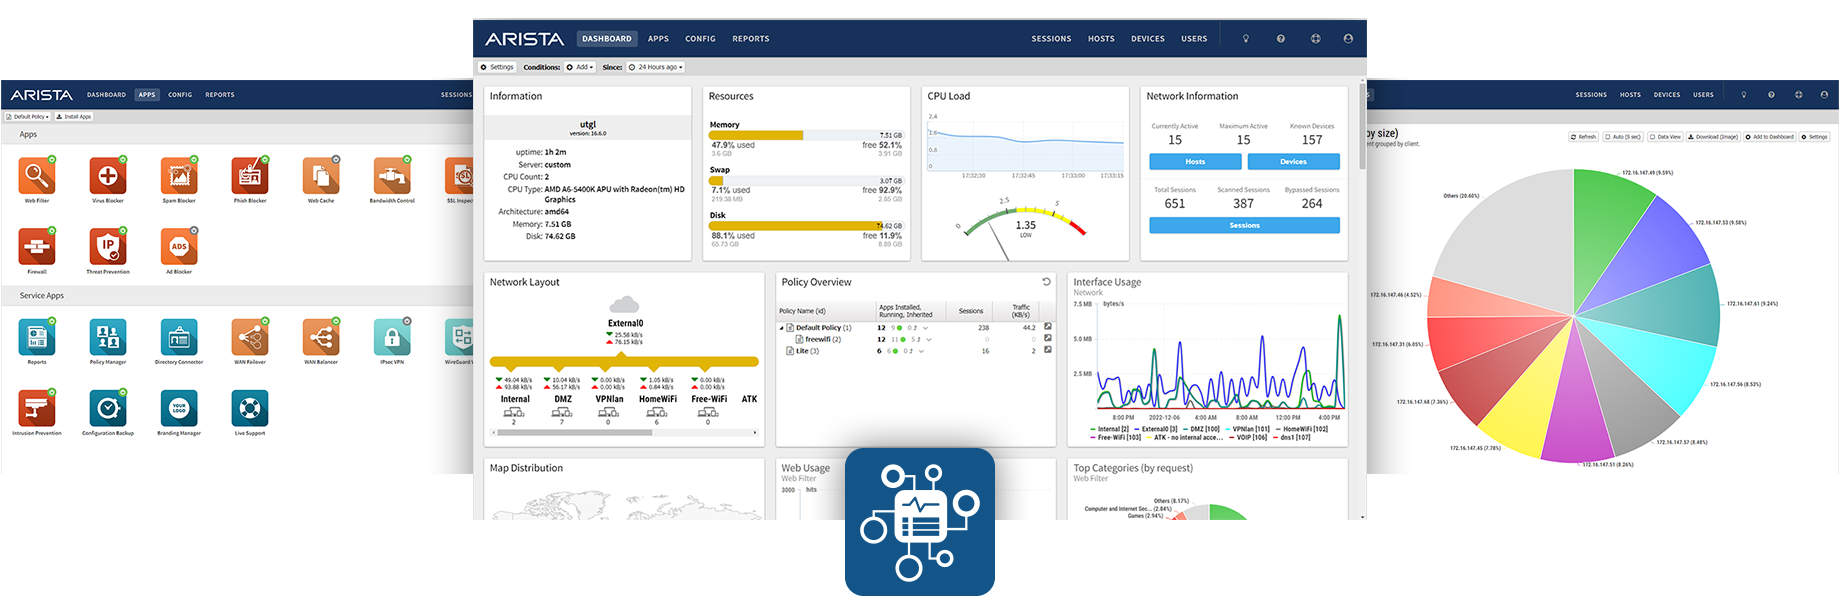
Task: Expand the Lite (3) row apps chevron
Action: click(921, 352)
